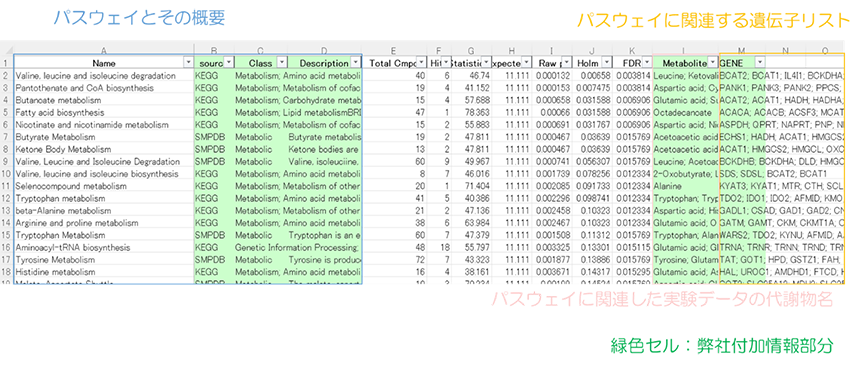Open the Metabolite column filter dropdown
The height and width of the screenshot is (365, 850).
click(x=713, y=62)
